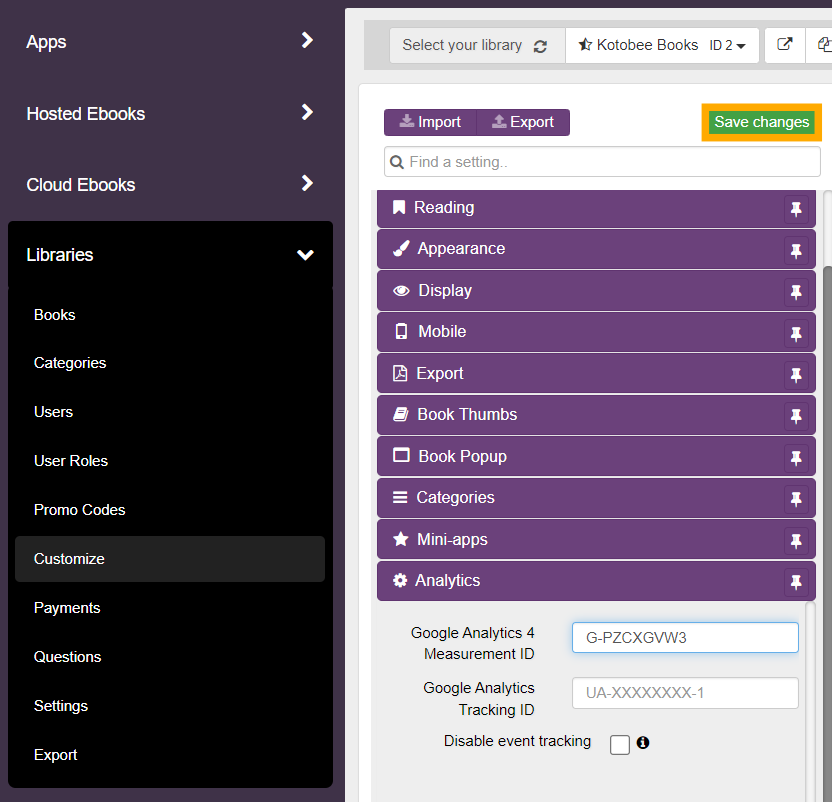Click the Google Analytics Tracking ID field
This screenshot has width=832, height=802.
(x=685, y=693)
